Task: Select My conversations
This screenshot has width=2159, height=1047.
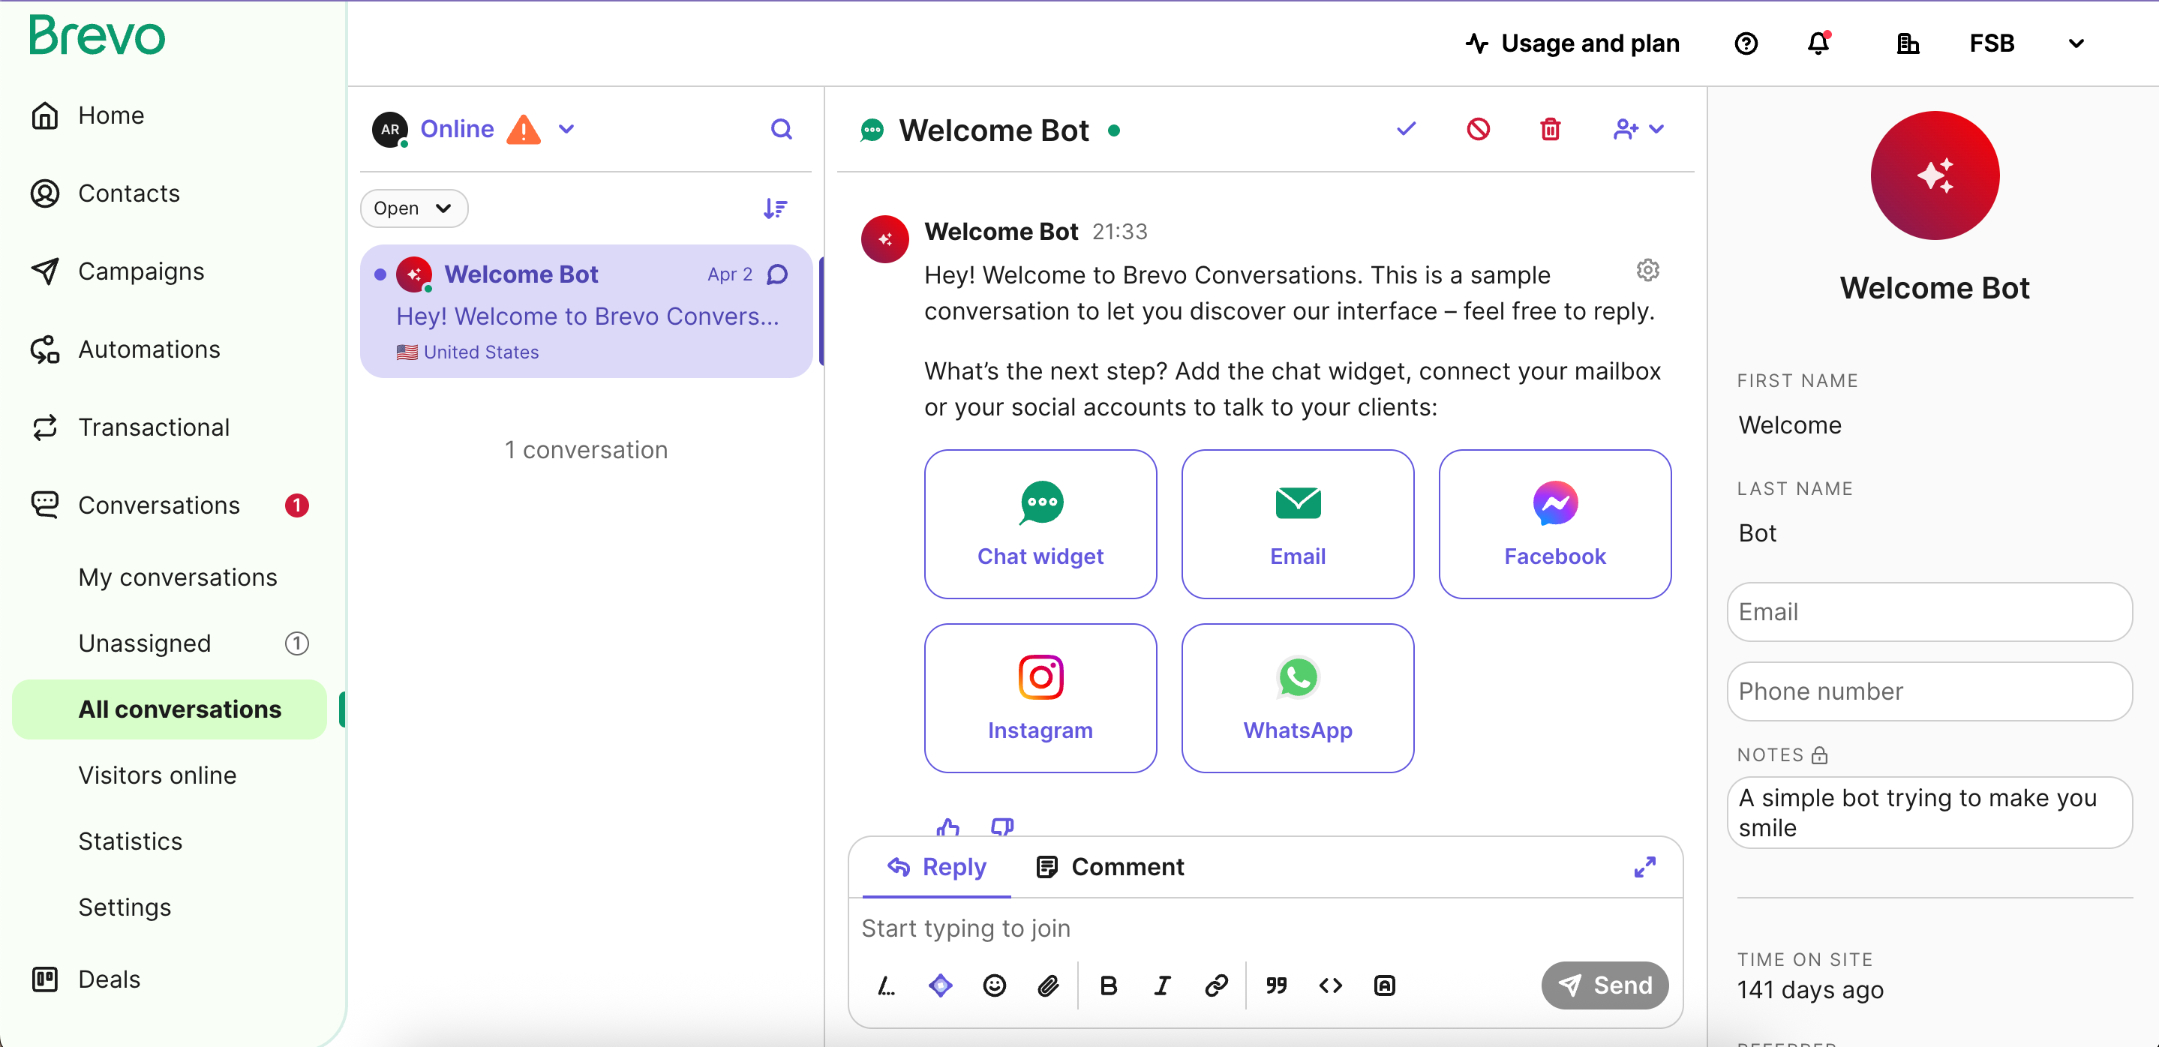Action: point(178,578)
